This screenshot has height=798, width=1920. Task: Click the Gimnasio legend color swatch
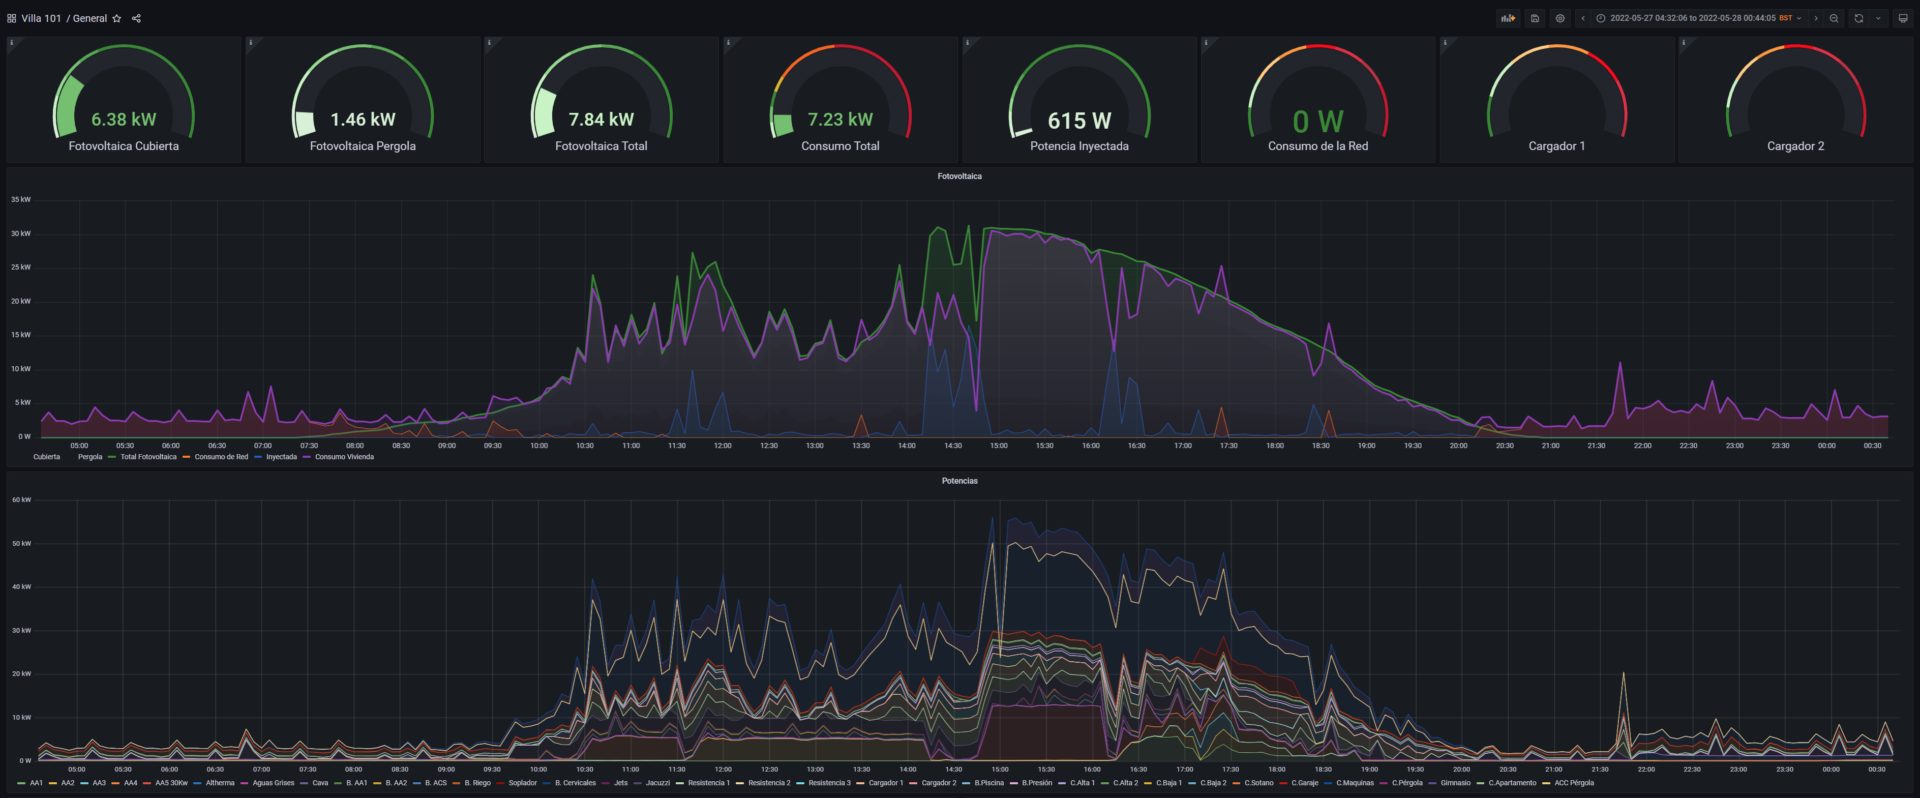coord(1433,783)
